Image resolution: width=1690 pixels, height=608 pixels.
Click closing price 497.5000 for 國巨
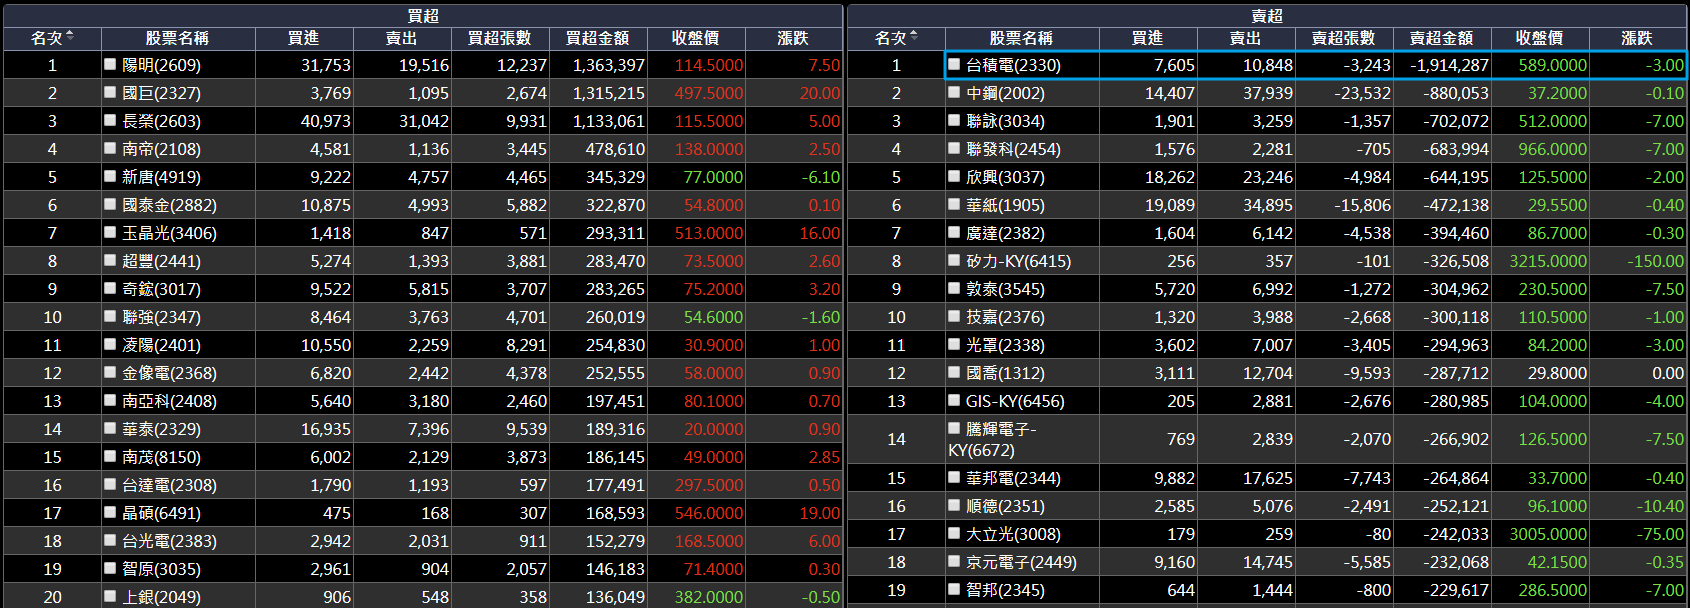[709, 93]
